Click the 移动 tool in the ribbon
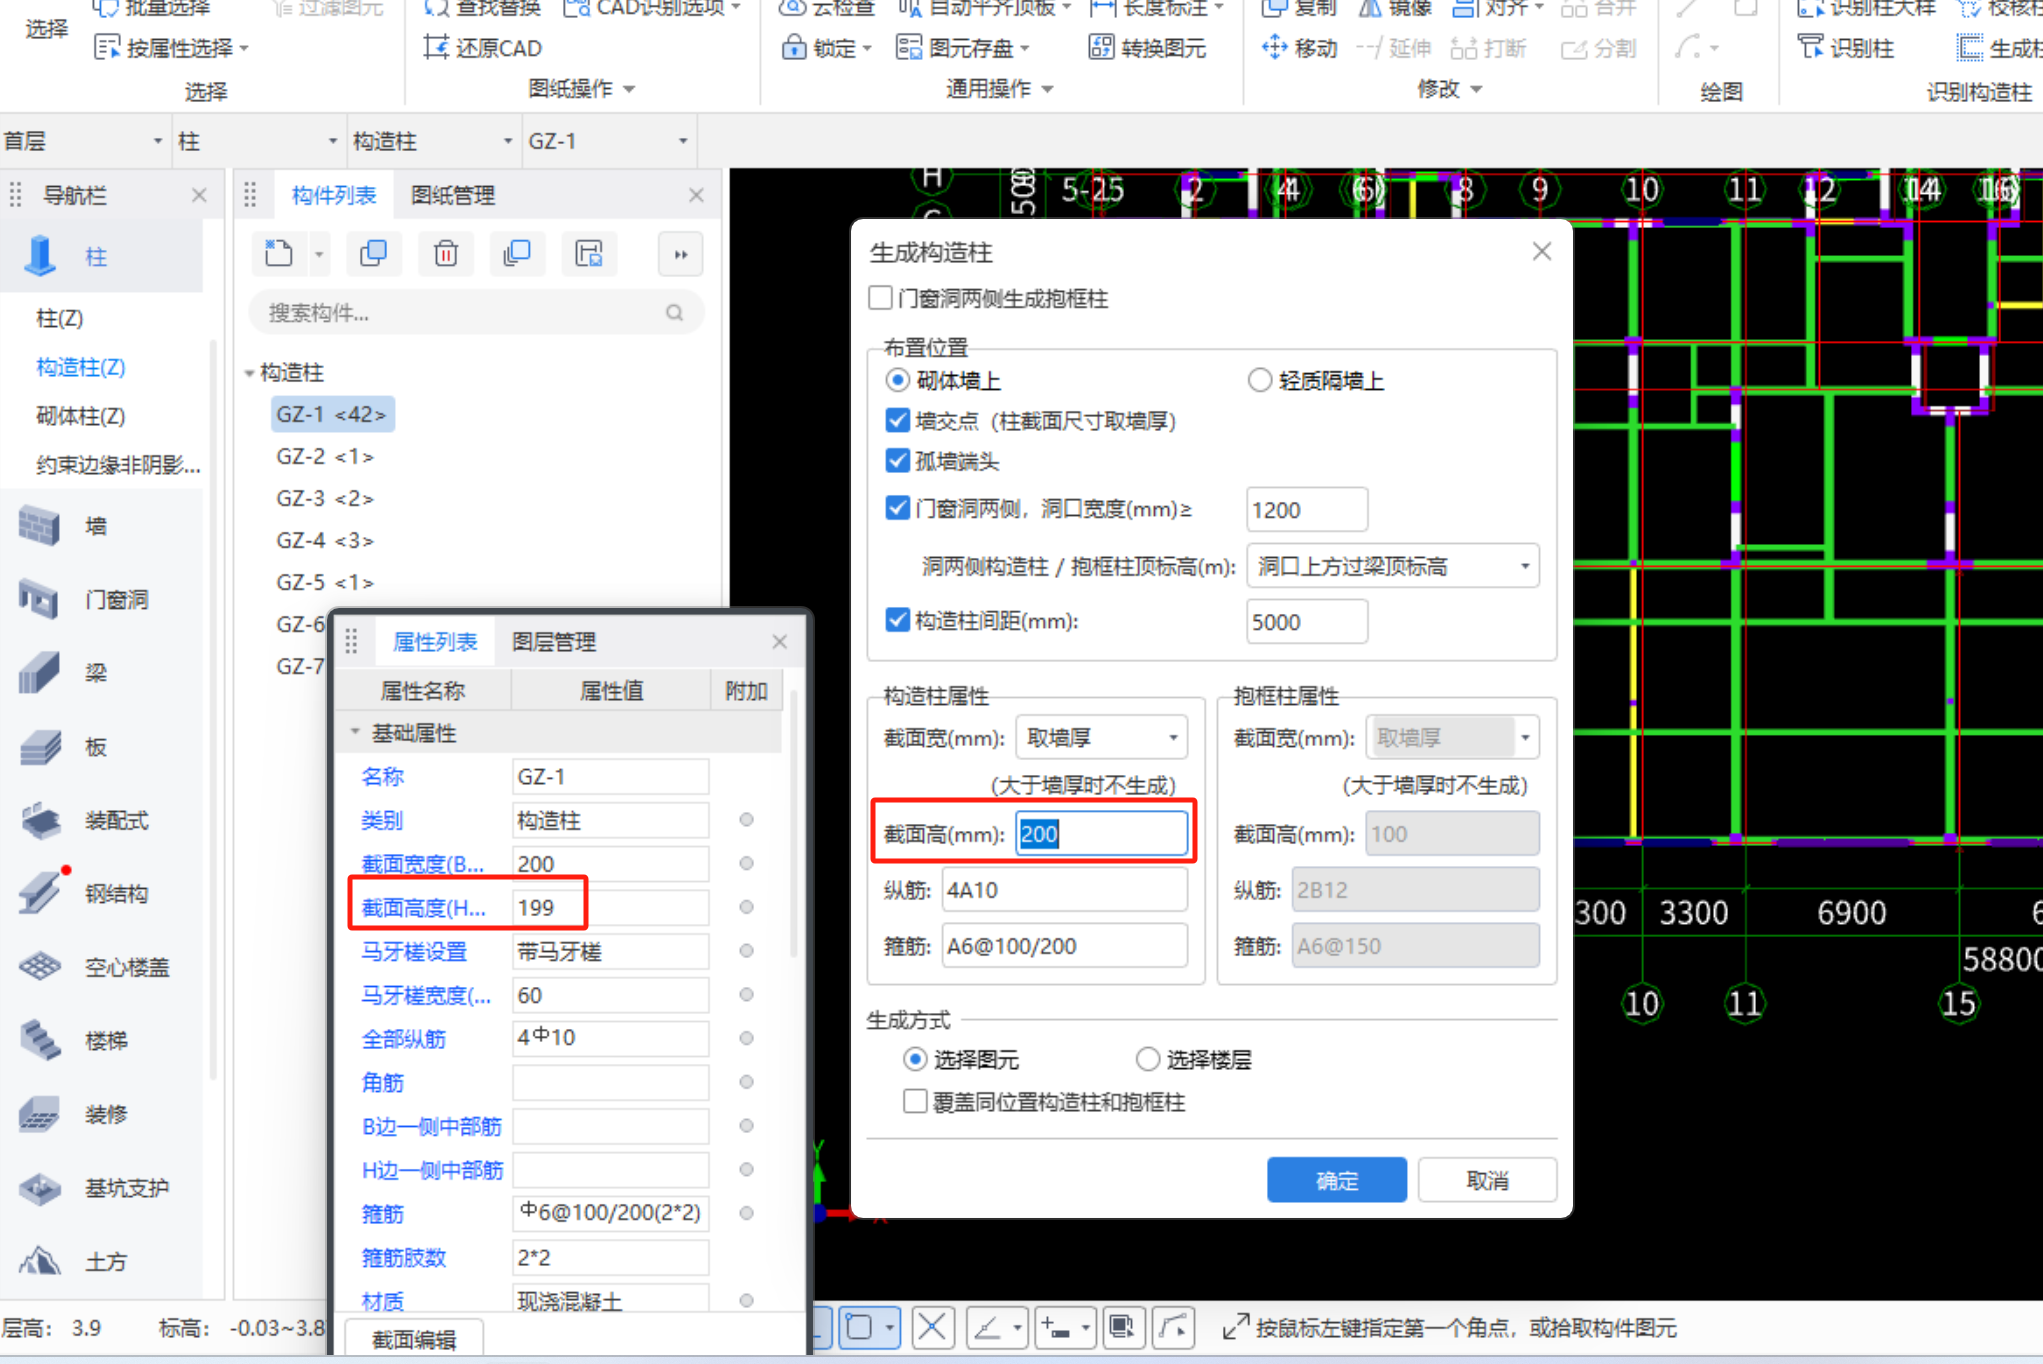Viewport: 2043px width, 1364px height. click(x=1299, y=48)
